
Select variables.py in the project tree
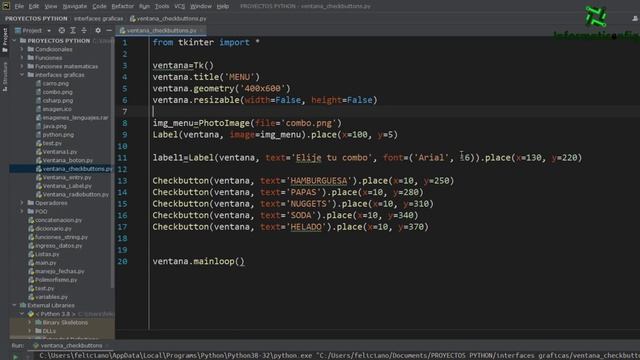click(51, 297)
